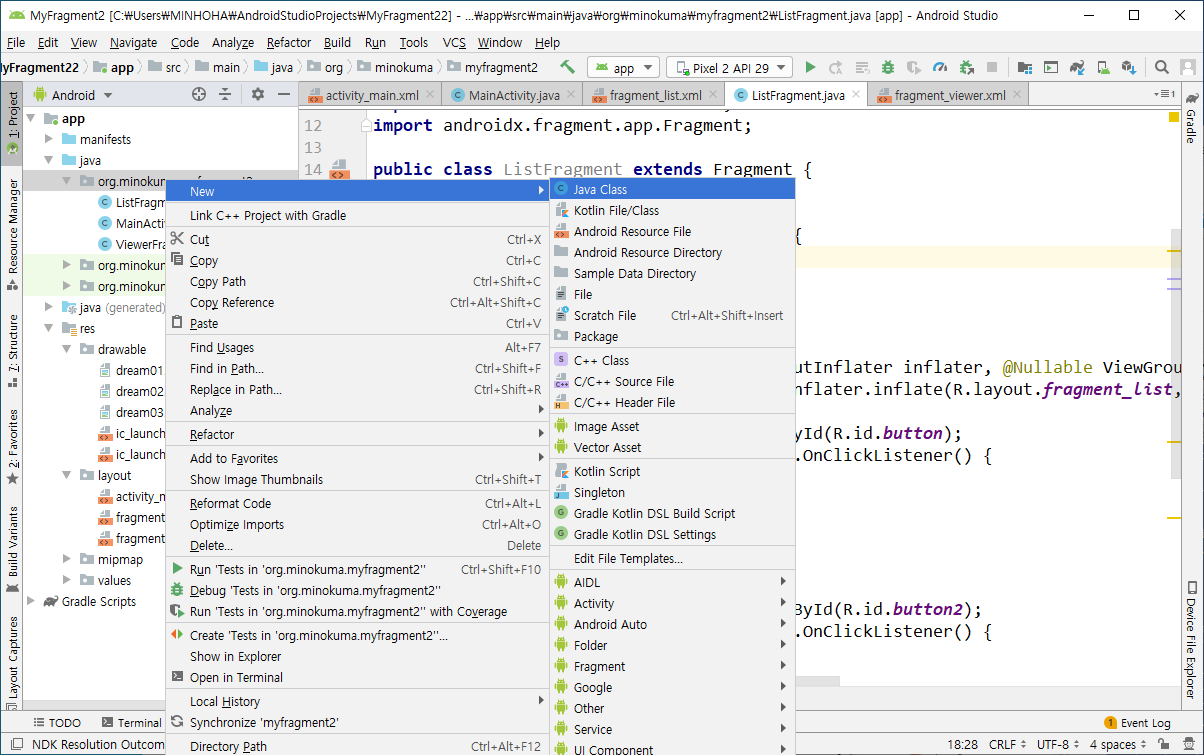Expand the values folder arrow
The width and height of the screenshot is (1204, 755).
tap(67, 581)
